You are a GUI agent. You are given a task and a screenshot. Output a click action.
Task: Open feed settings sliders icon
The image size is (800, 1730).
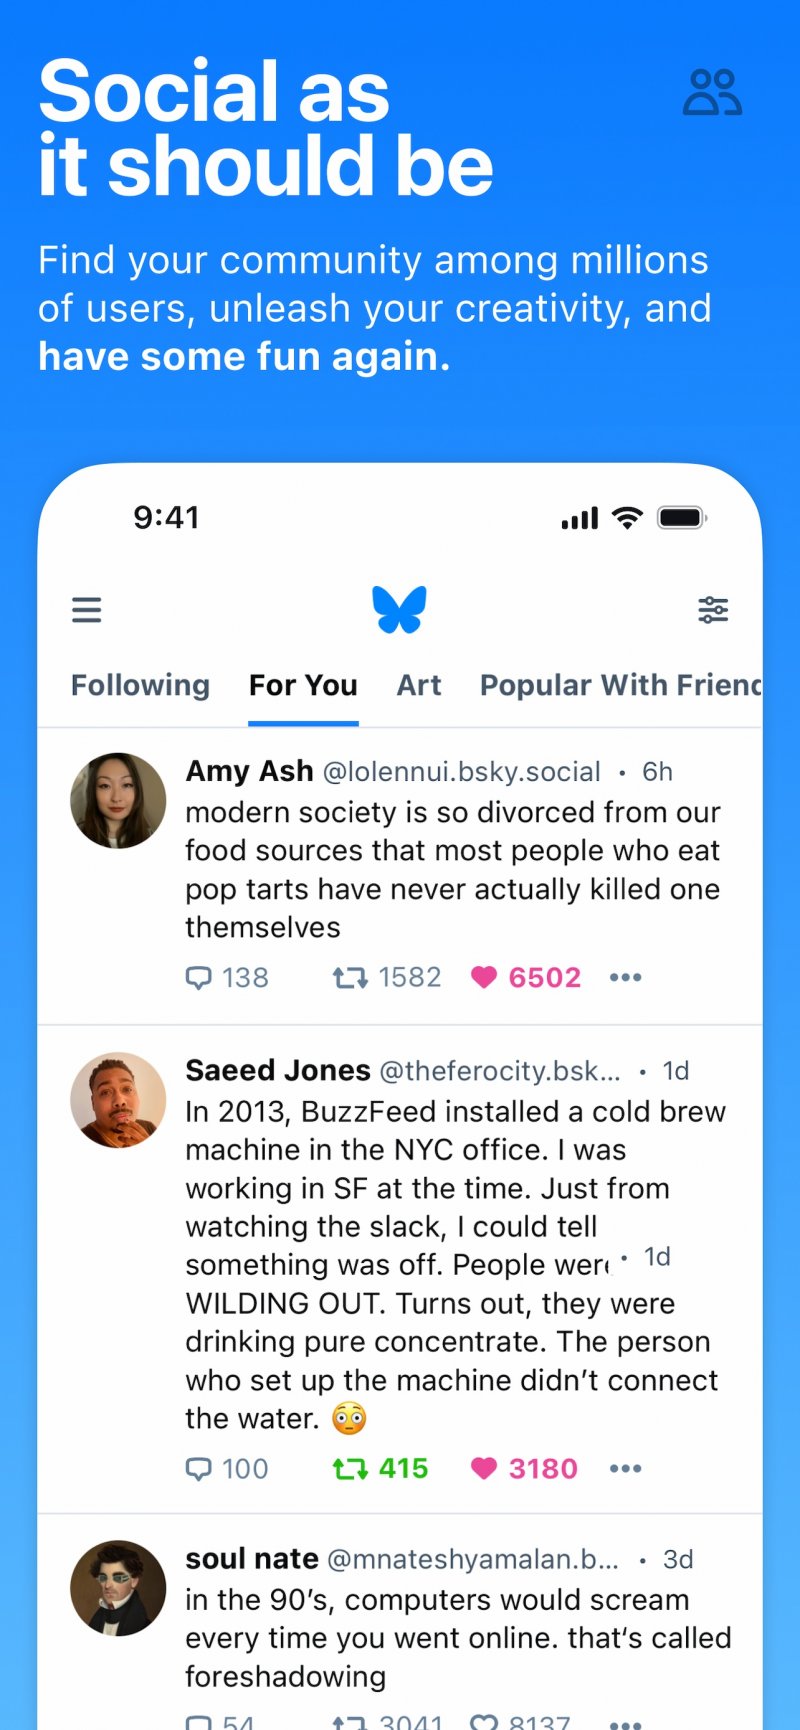(713, 609)
